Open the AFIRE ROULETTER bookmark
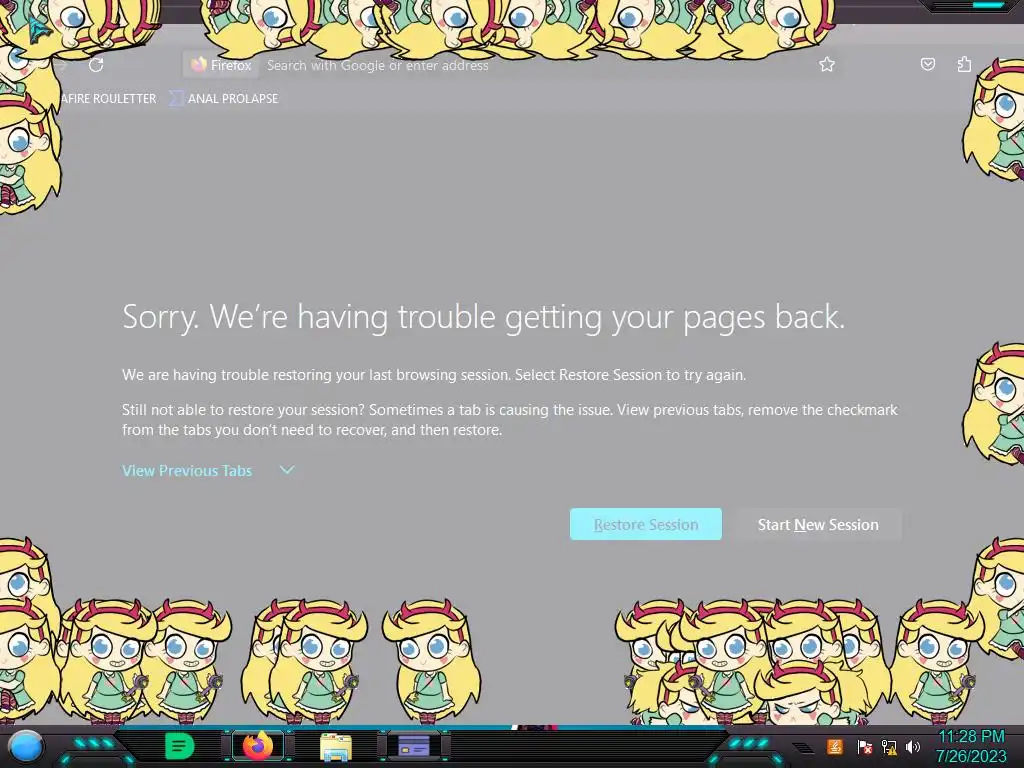 [108, 99]
